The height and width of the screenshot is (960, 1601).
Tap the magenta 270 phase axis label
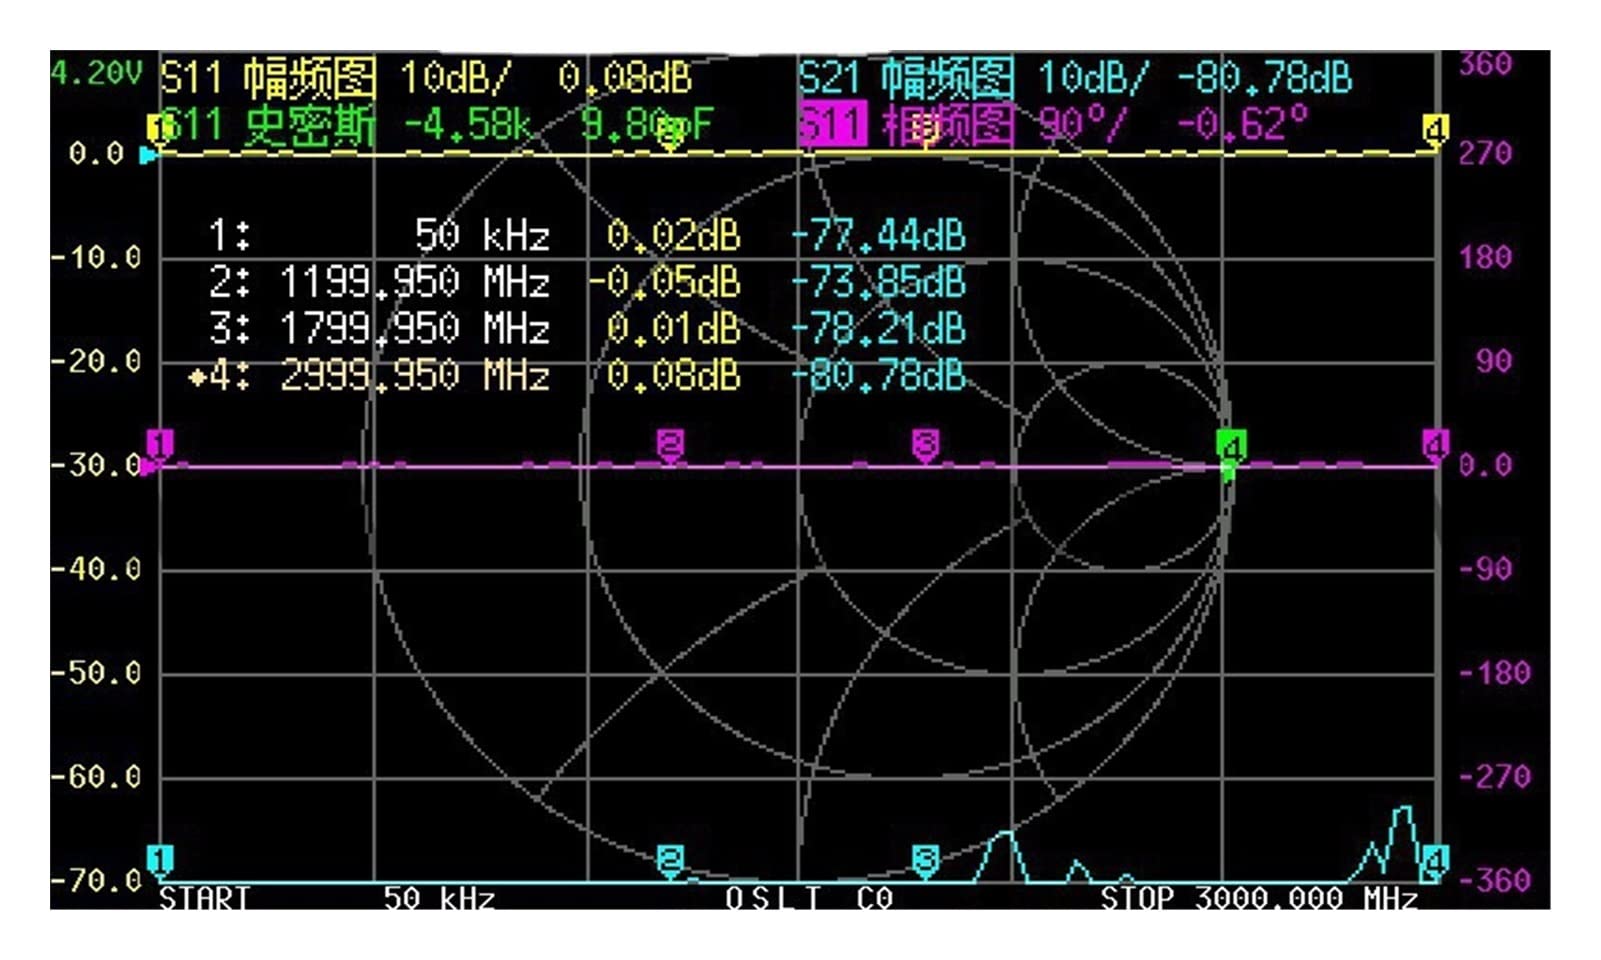(x=1485, y=154)
